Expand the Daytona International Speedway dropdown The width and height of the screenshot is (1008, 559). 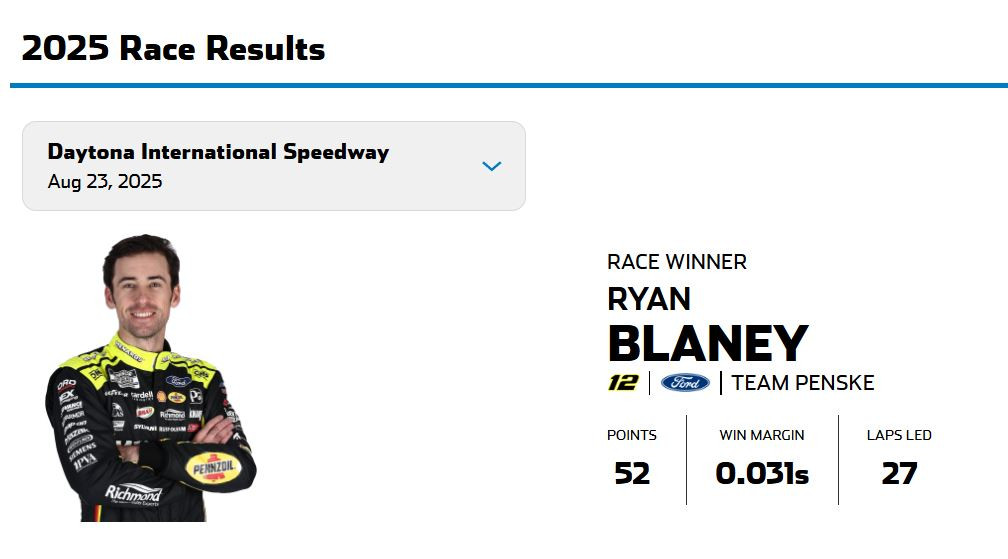pos(274,166)
